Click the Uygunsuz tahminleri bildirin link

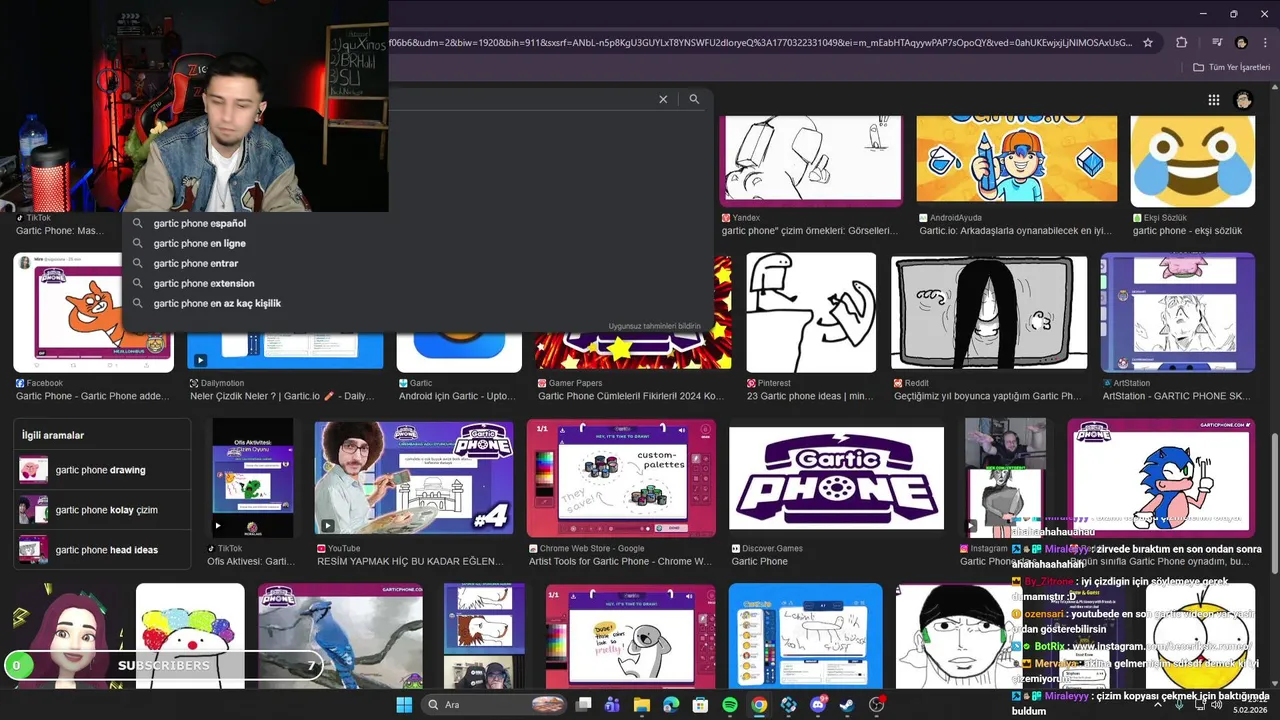coord(654,326)
